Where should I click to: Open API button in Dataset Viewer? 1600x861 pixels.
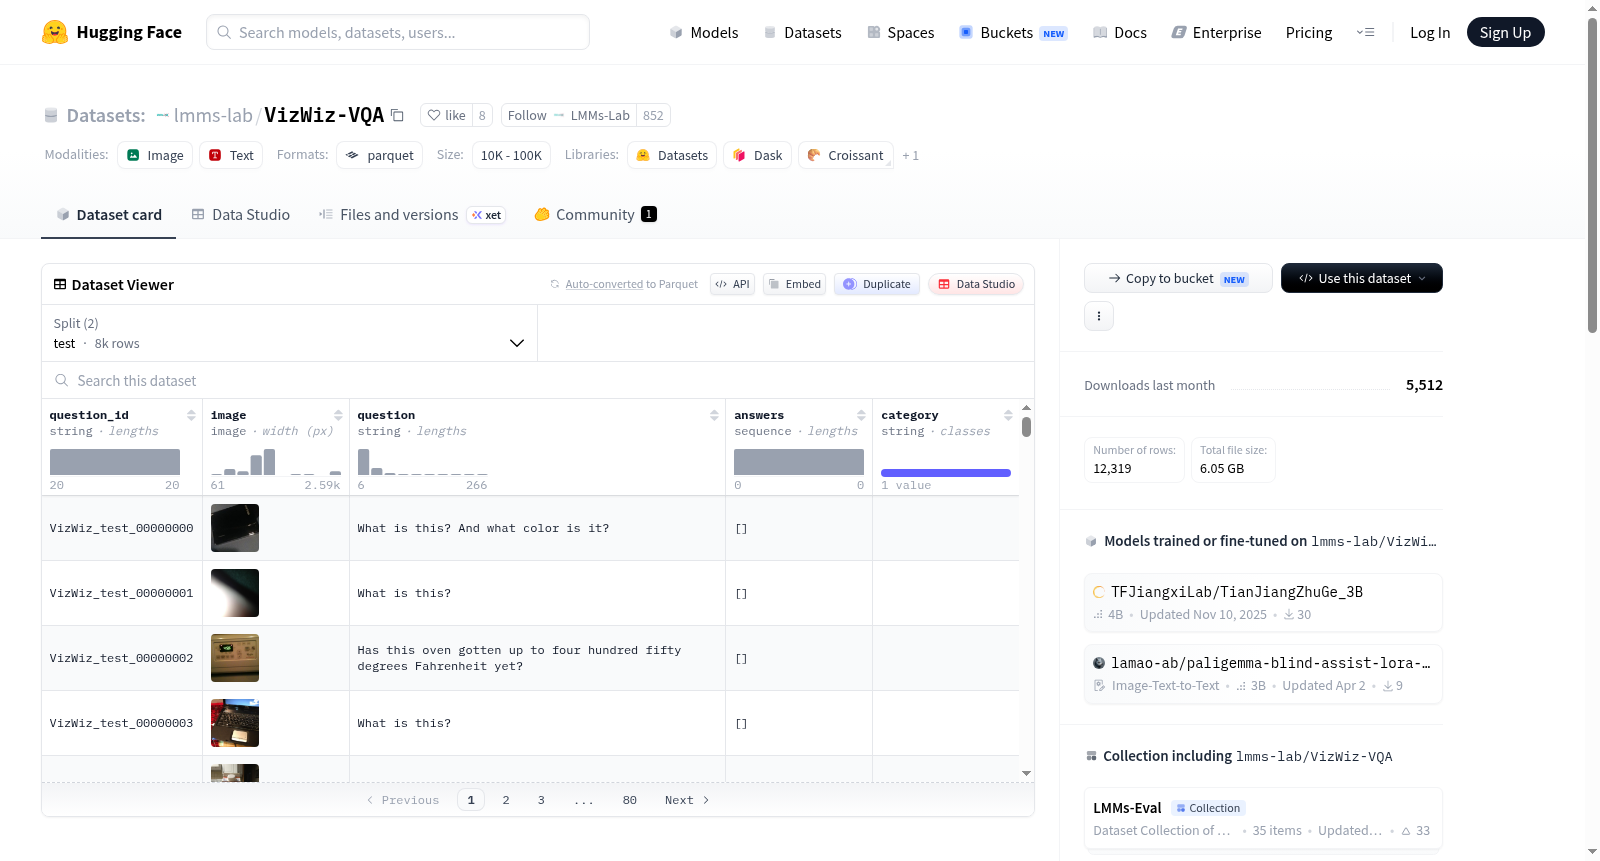(732, 284)
